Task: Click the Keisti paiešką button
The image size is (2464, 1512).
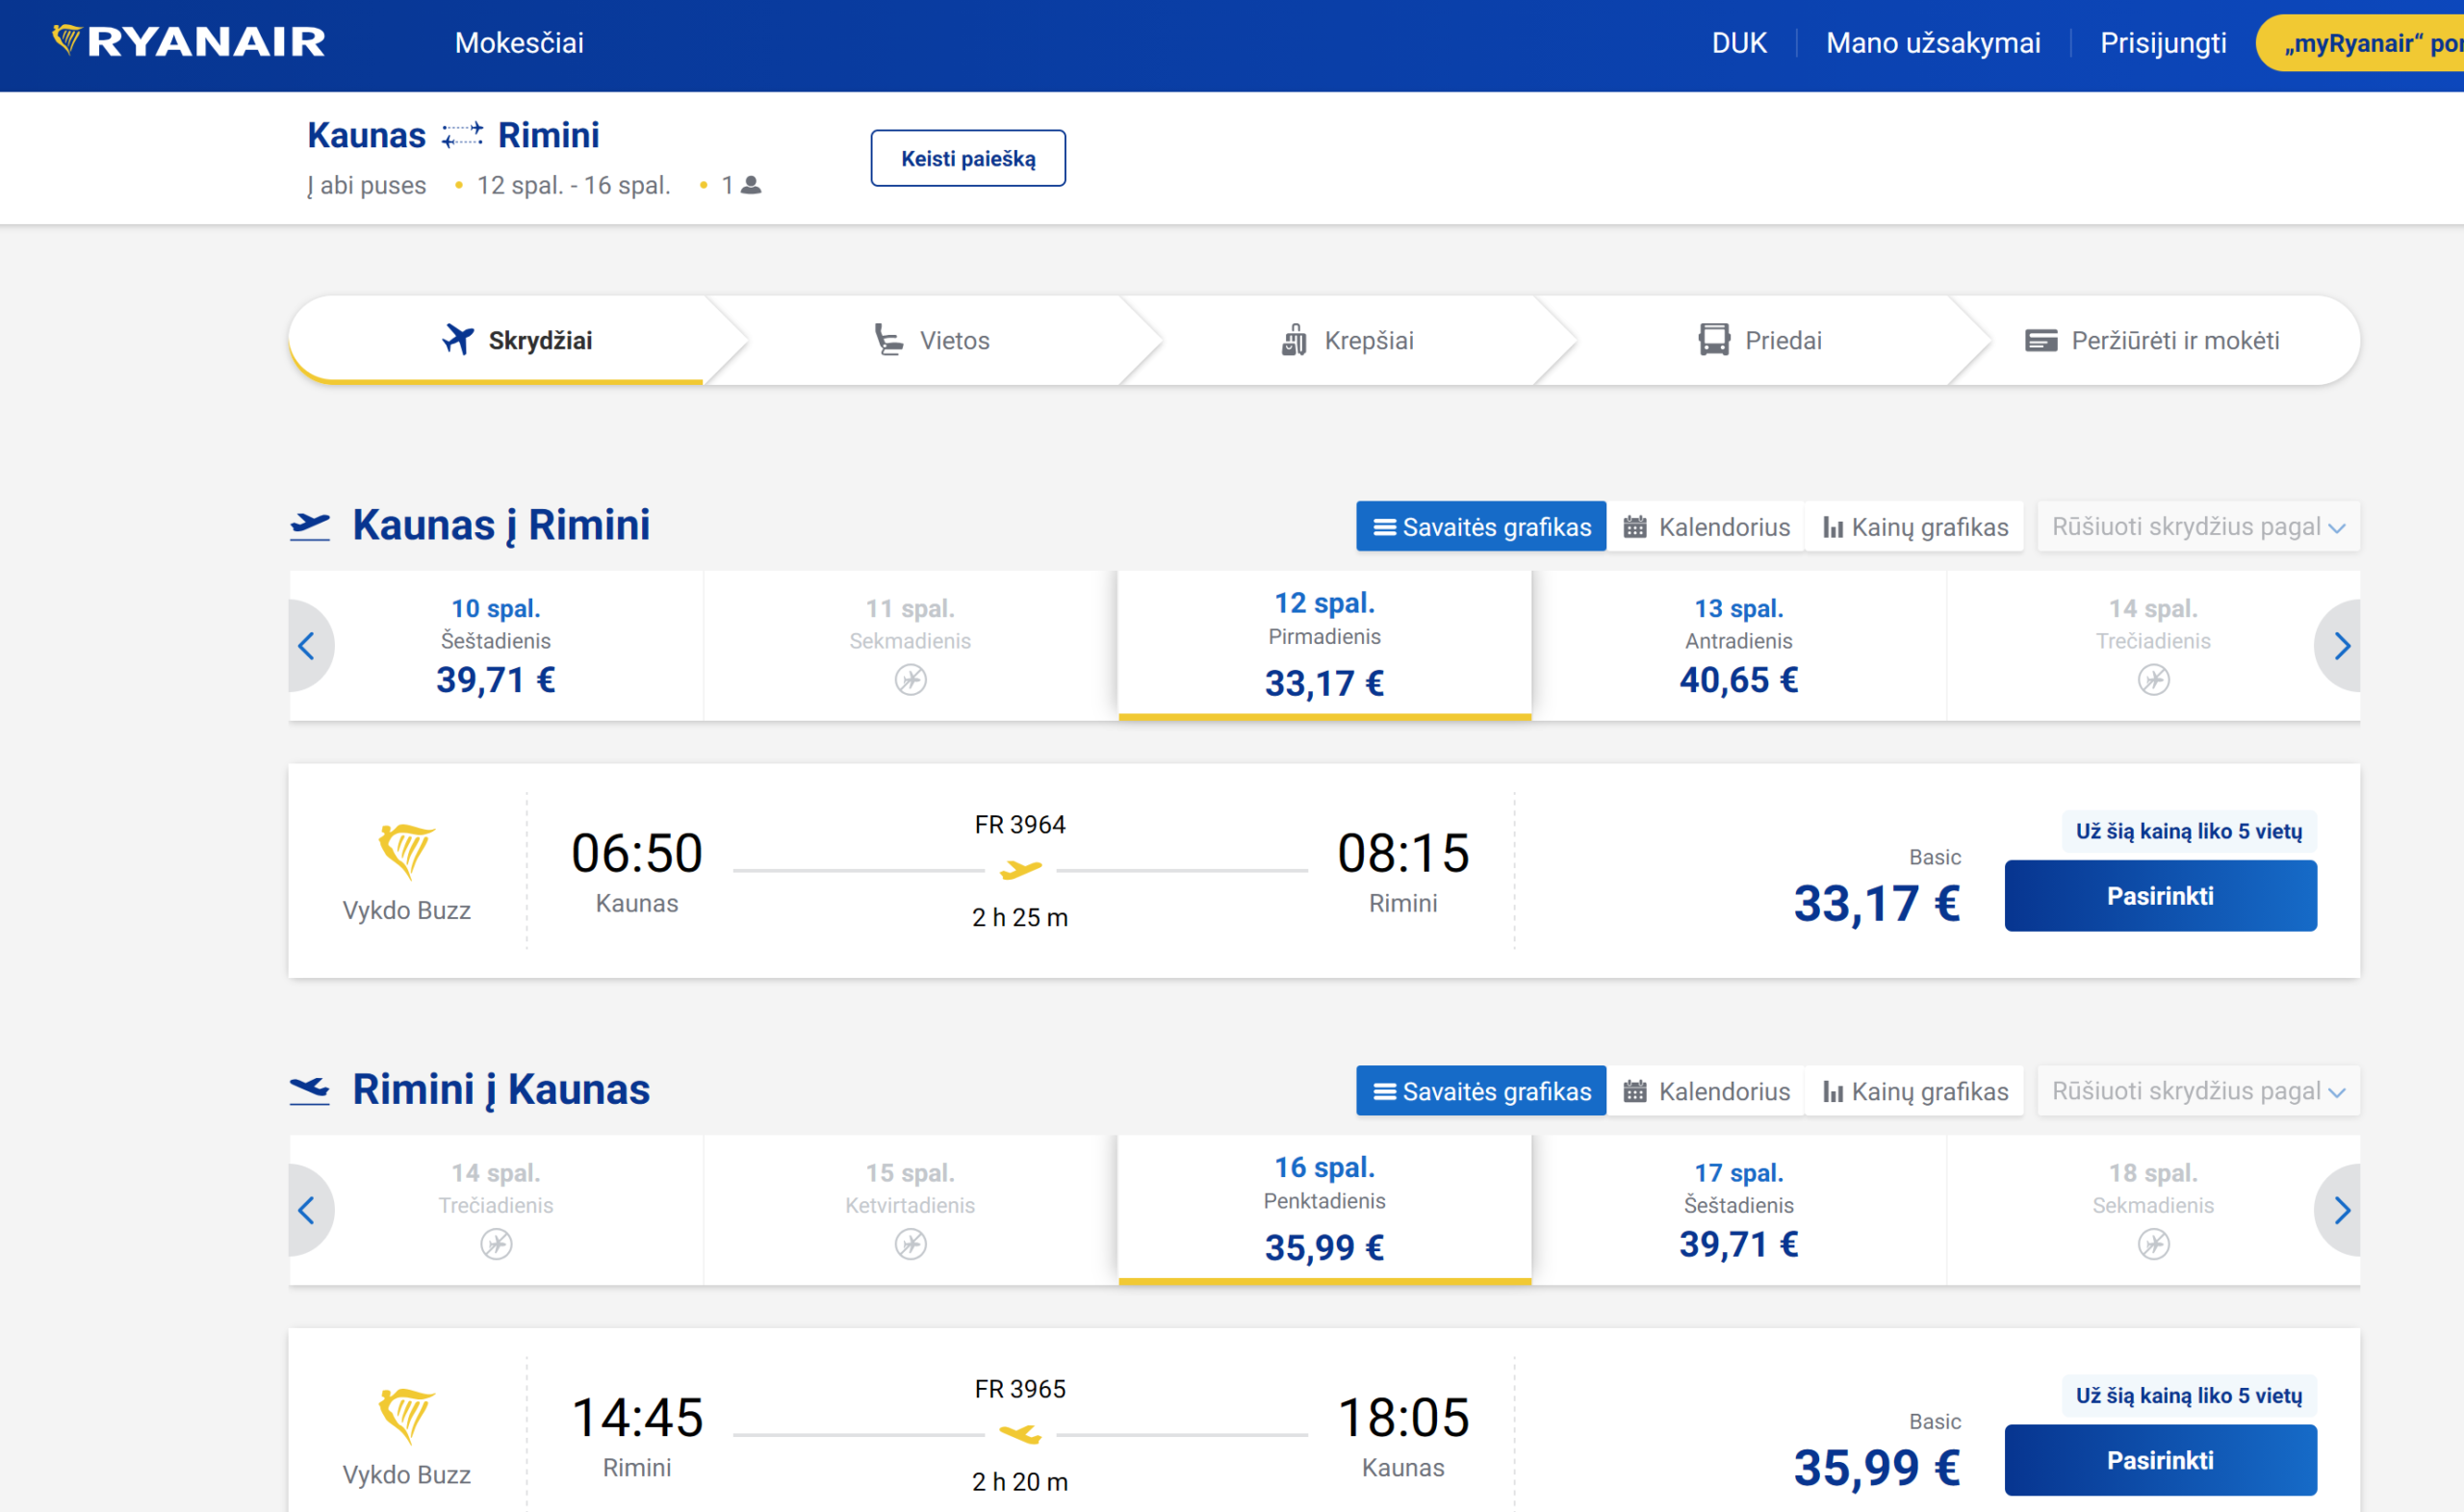Action: pyautogui.click(x=968, y=158)
